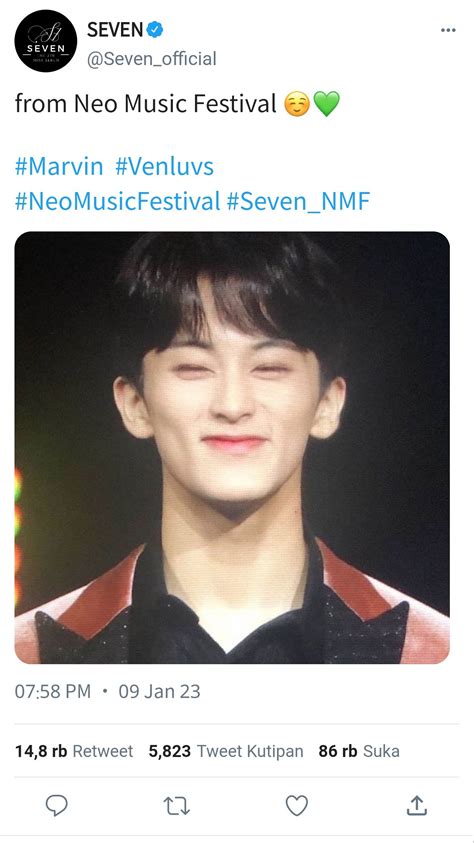This screenshot has height=843, width=474.
Task: Click the SEVEN display name
Action: 115,30
